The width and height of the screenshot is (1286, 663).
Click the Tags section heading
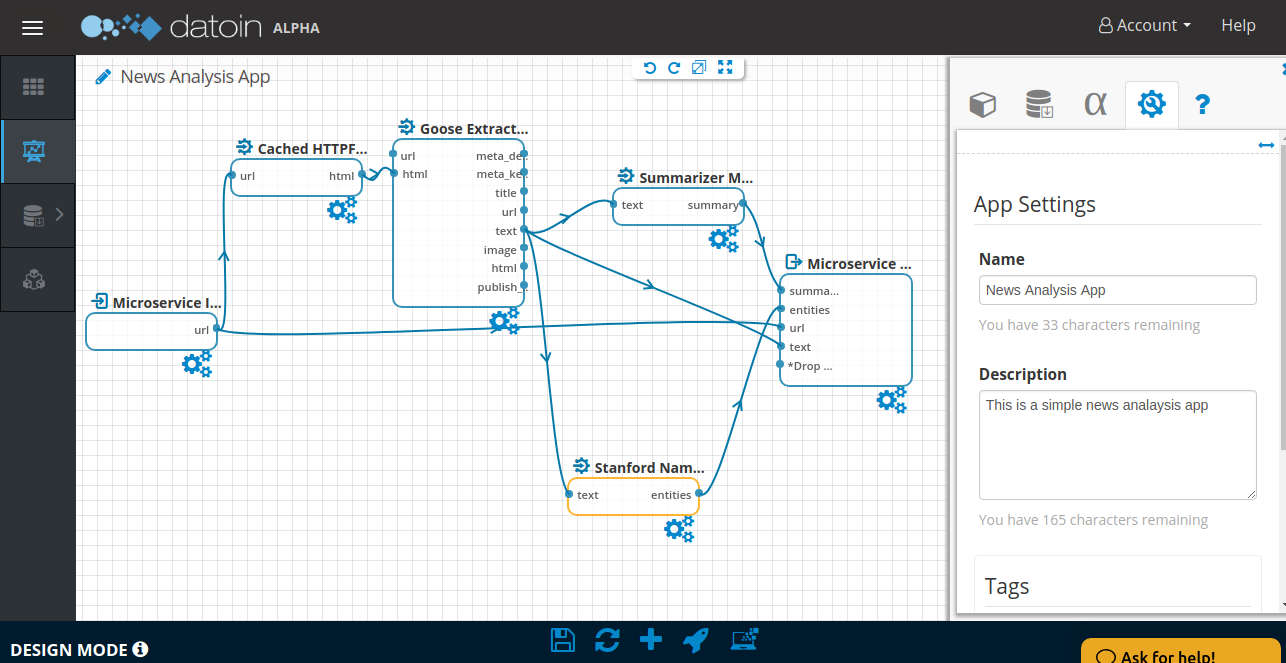coord(1006,586)
